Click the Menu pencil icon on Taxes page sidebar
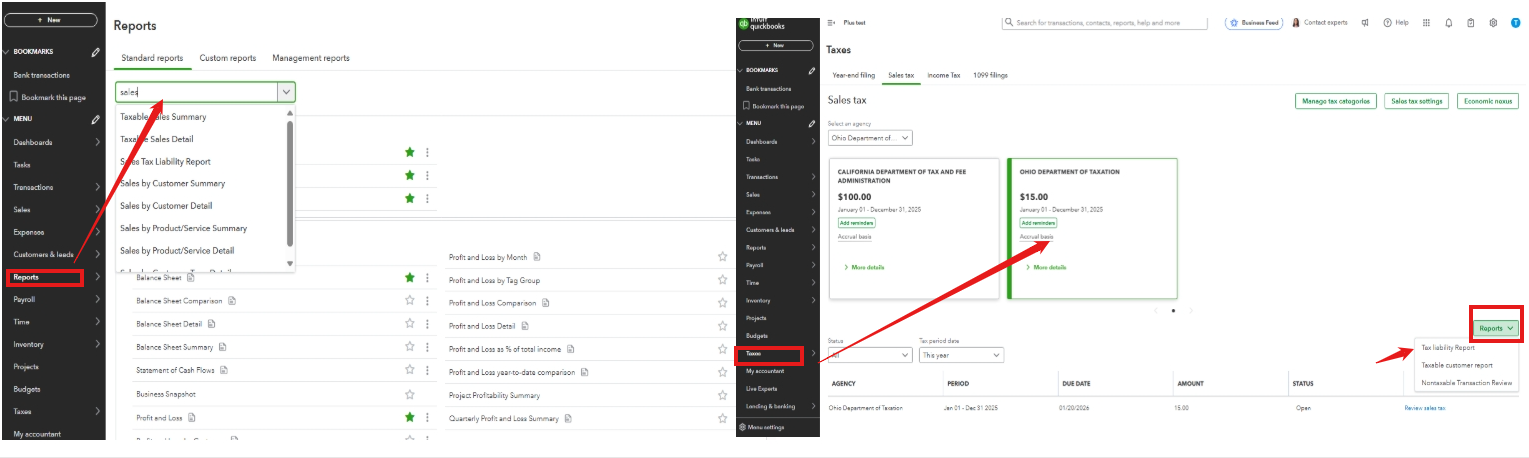 pyautogui.click(x=812, y=123)
